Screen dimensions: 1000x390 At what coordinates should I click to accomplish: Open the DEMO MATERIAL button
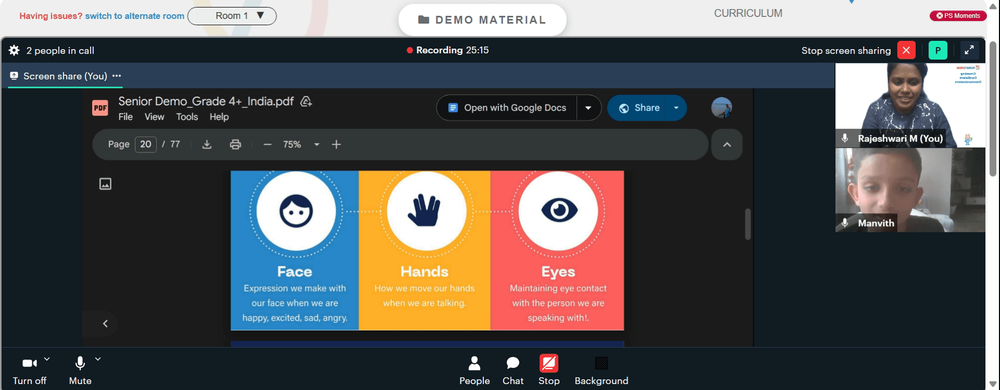(x=482, y=20)
